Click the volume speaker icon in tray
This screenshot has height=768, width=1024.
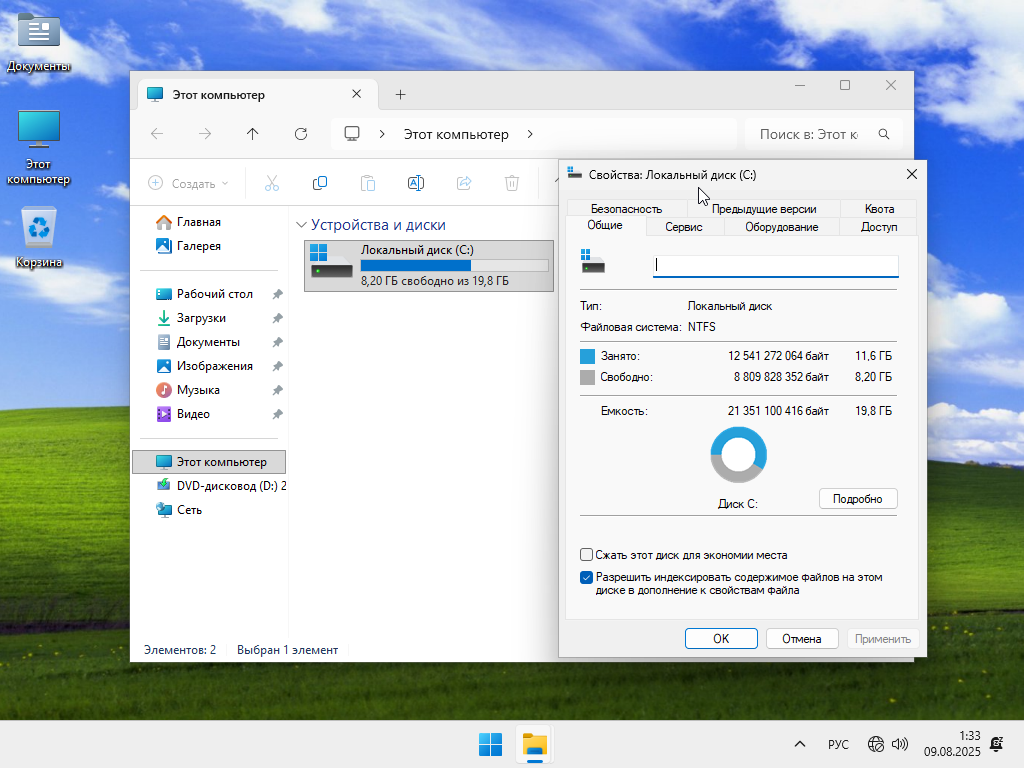900,744
